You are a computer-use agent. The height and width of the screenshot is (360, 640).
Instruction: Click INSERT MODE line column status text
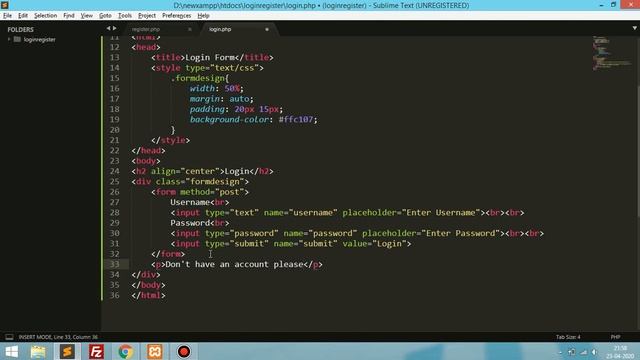[58, 337]
